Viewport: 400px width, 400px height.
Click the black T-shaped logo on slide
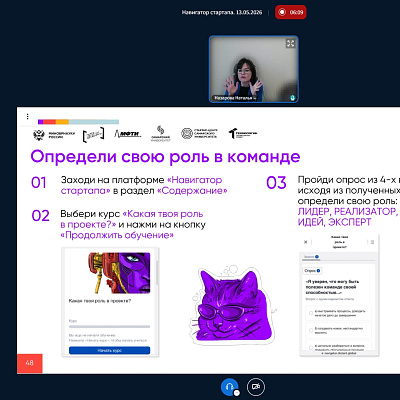[243, 134]
